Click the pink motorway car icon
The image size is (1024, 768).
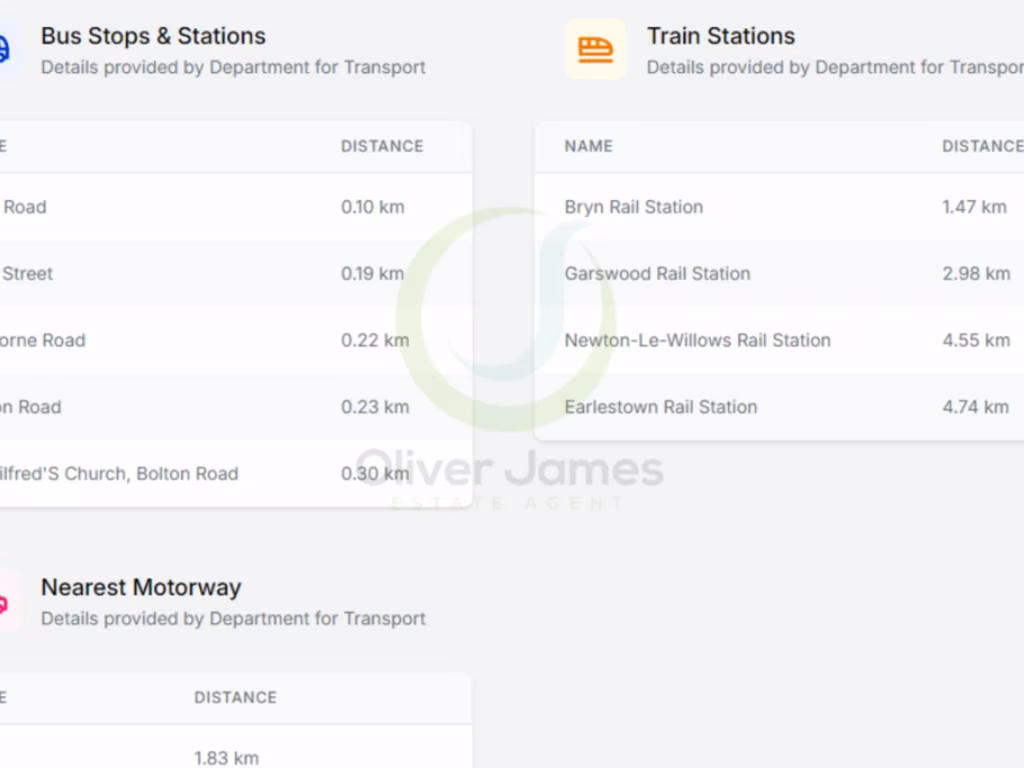(4, 602)
